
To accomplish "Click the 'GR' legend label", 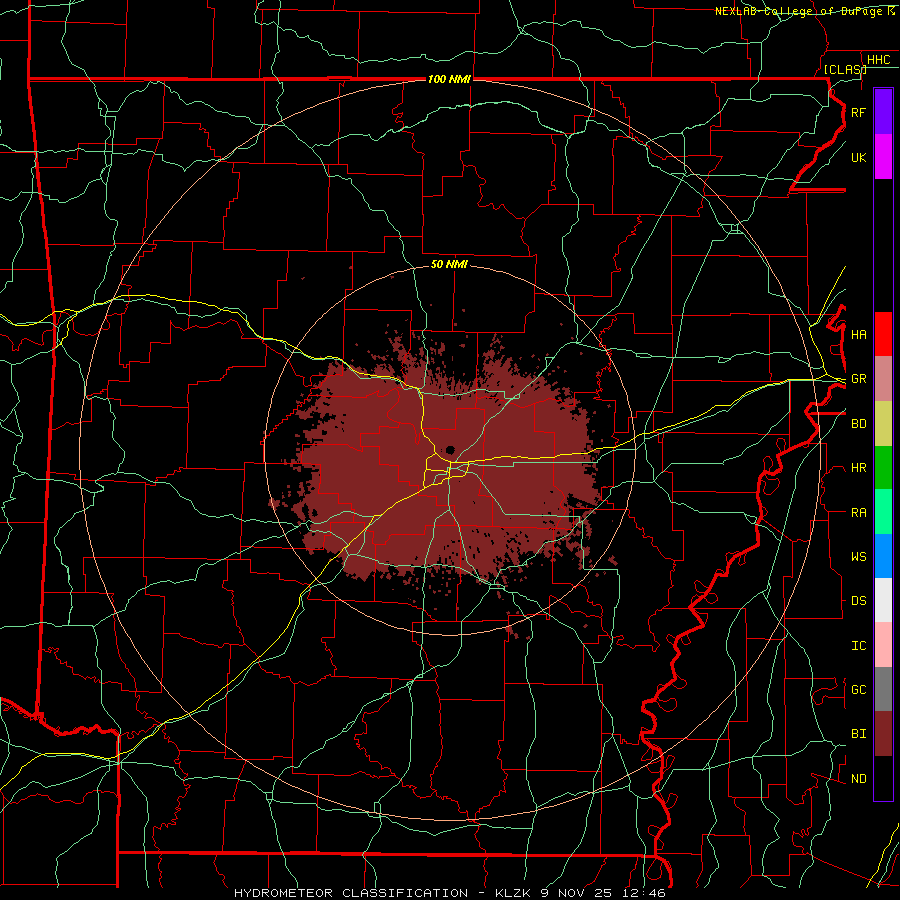I will point(858,379).
